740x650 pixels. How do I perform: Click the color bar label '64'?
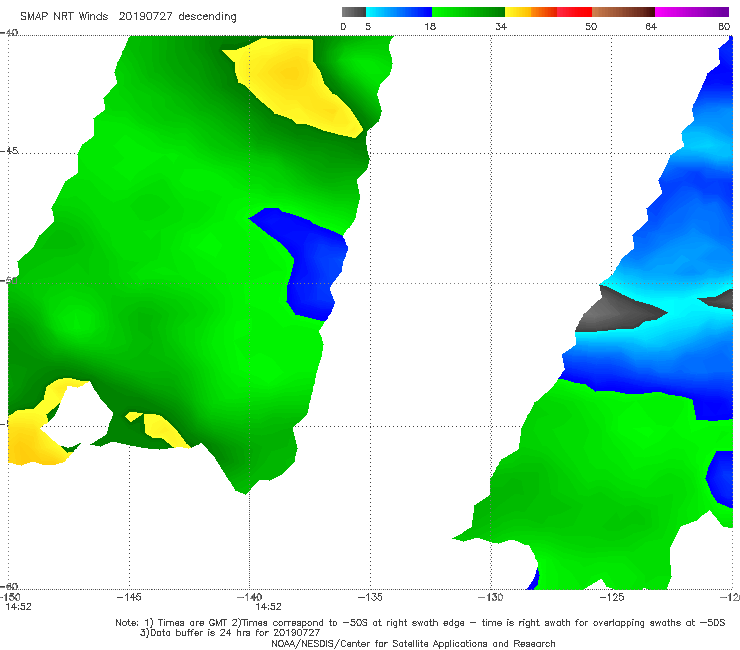point(651,26)
